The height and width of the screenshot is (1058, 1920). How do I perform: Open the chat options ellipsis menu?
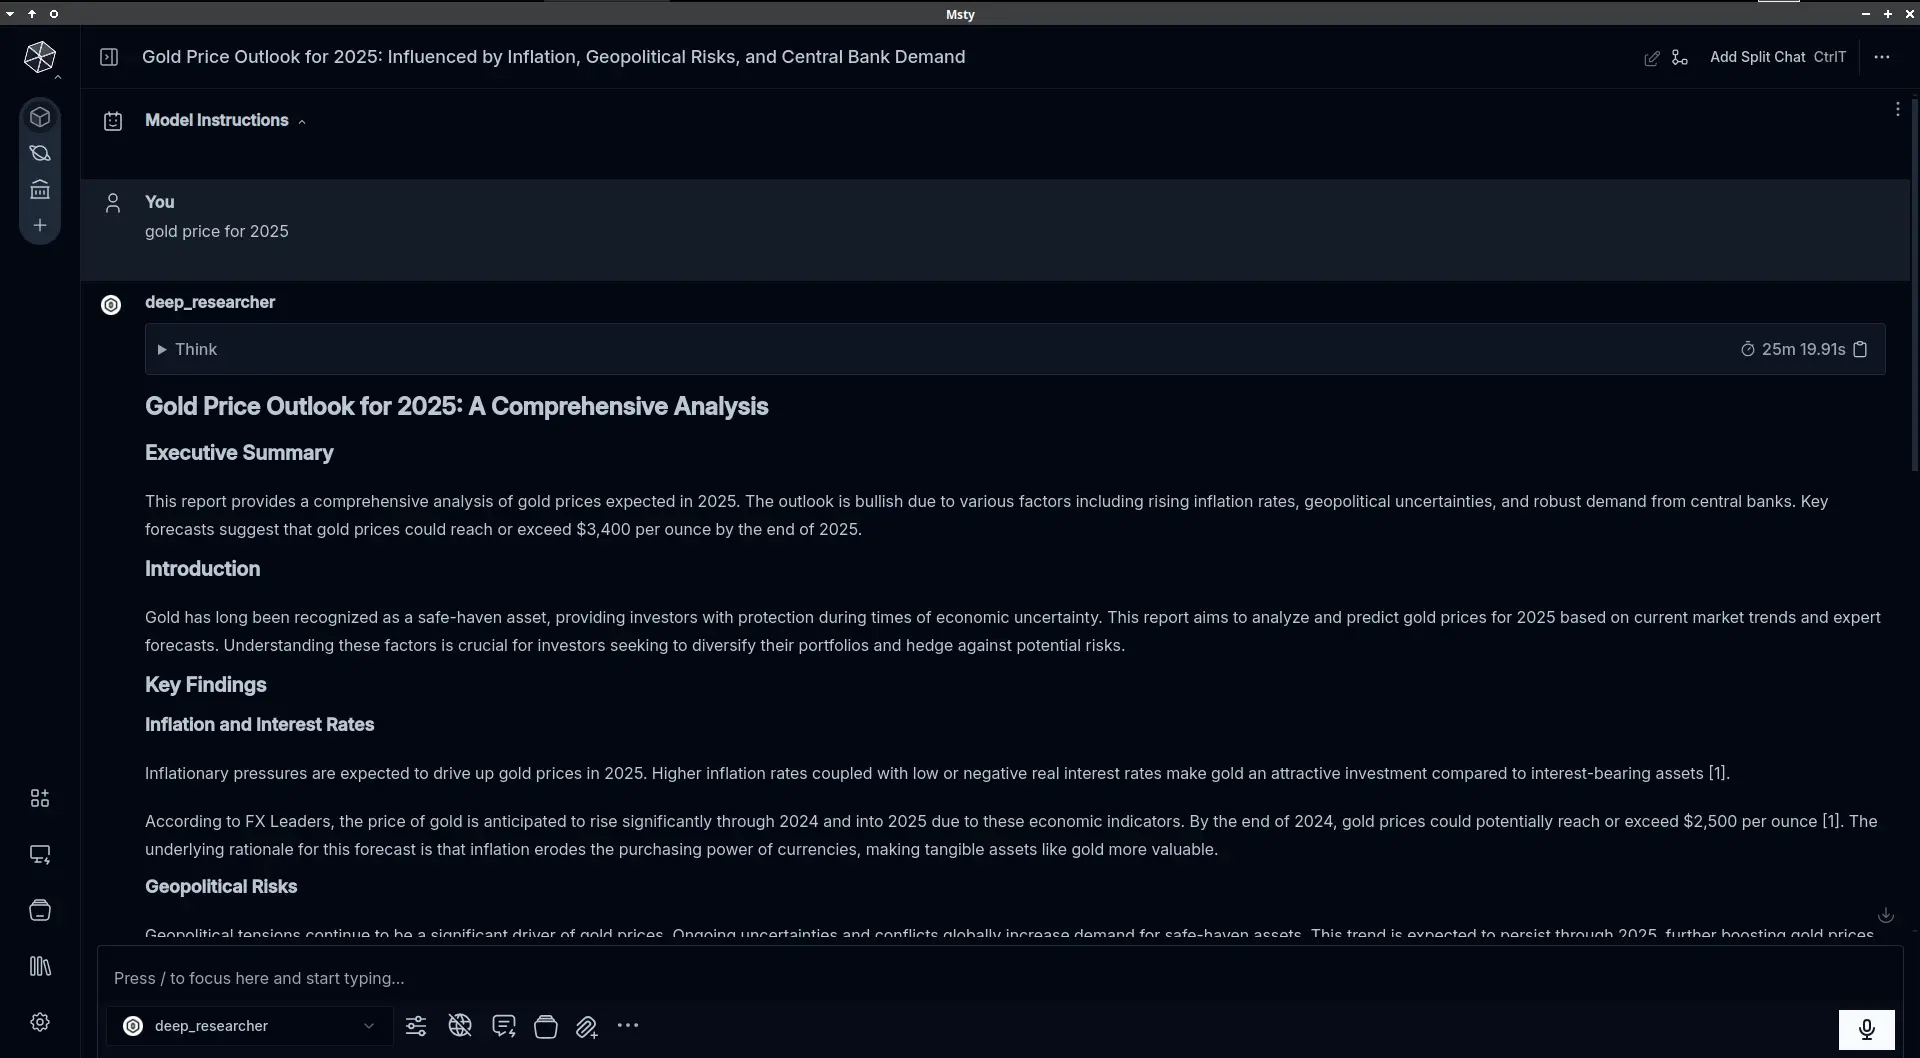tap(1883, 57)
